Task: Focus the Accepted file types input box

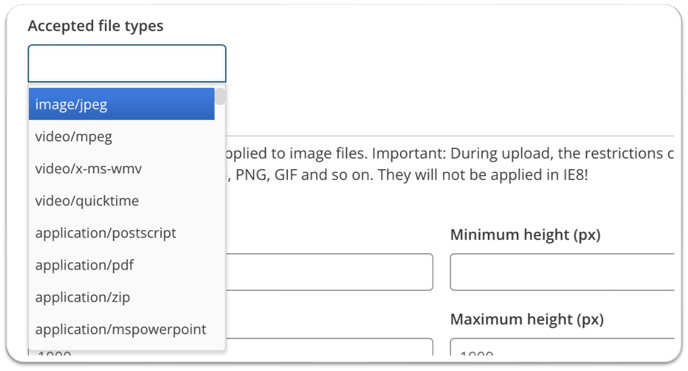Action: click(x=127, y=63)
